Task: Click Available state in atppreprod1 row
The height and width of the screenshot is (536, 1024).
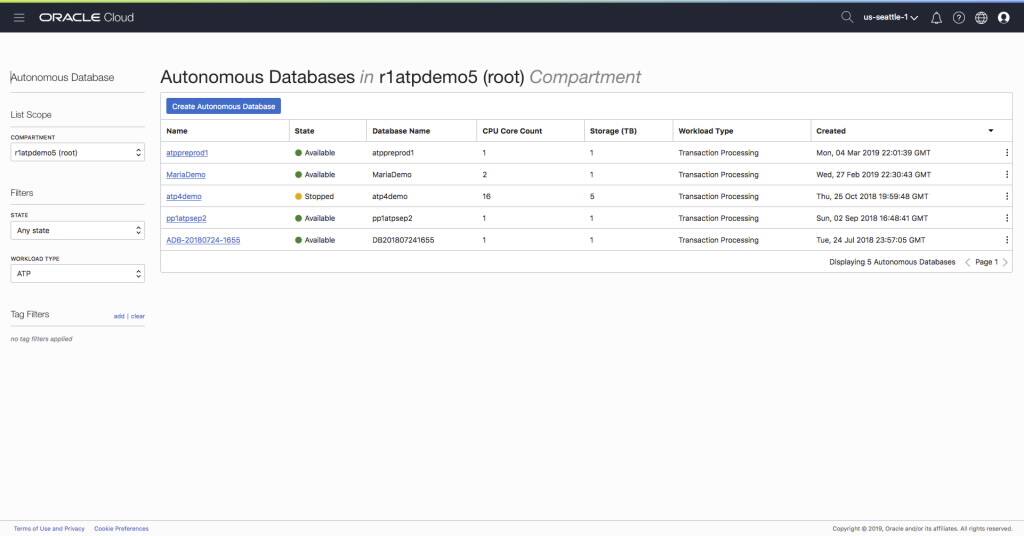Action: [315, 153]
